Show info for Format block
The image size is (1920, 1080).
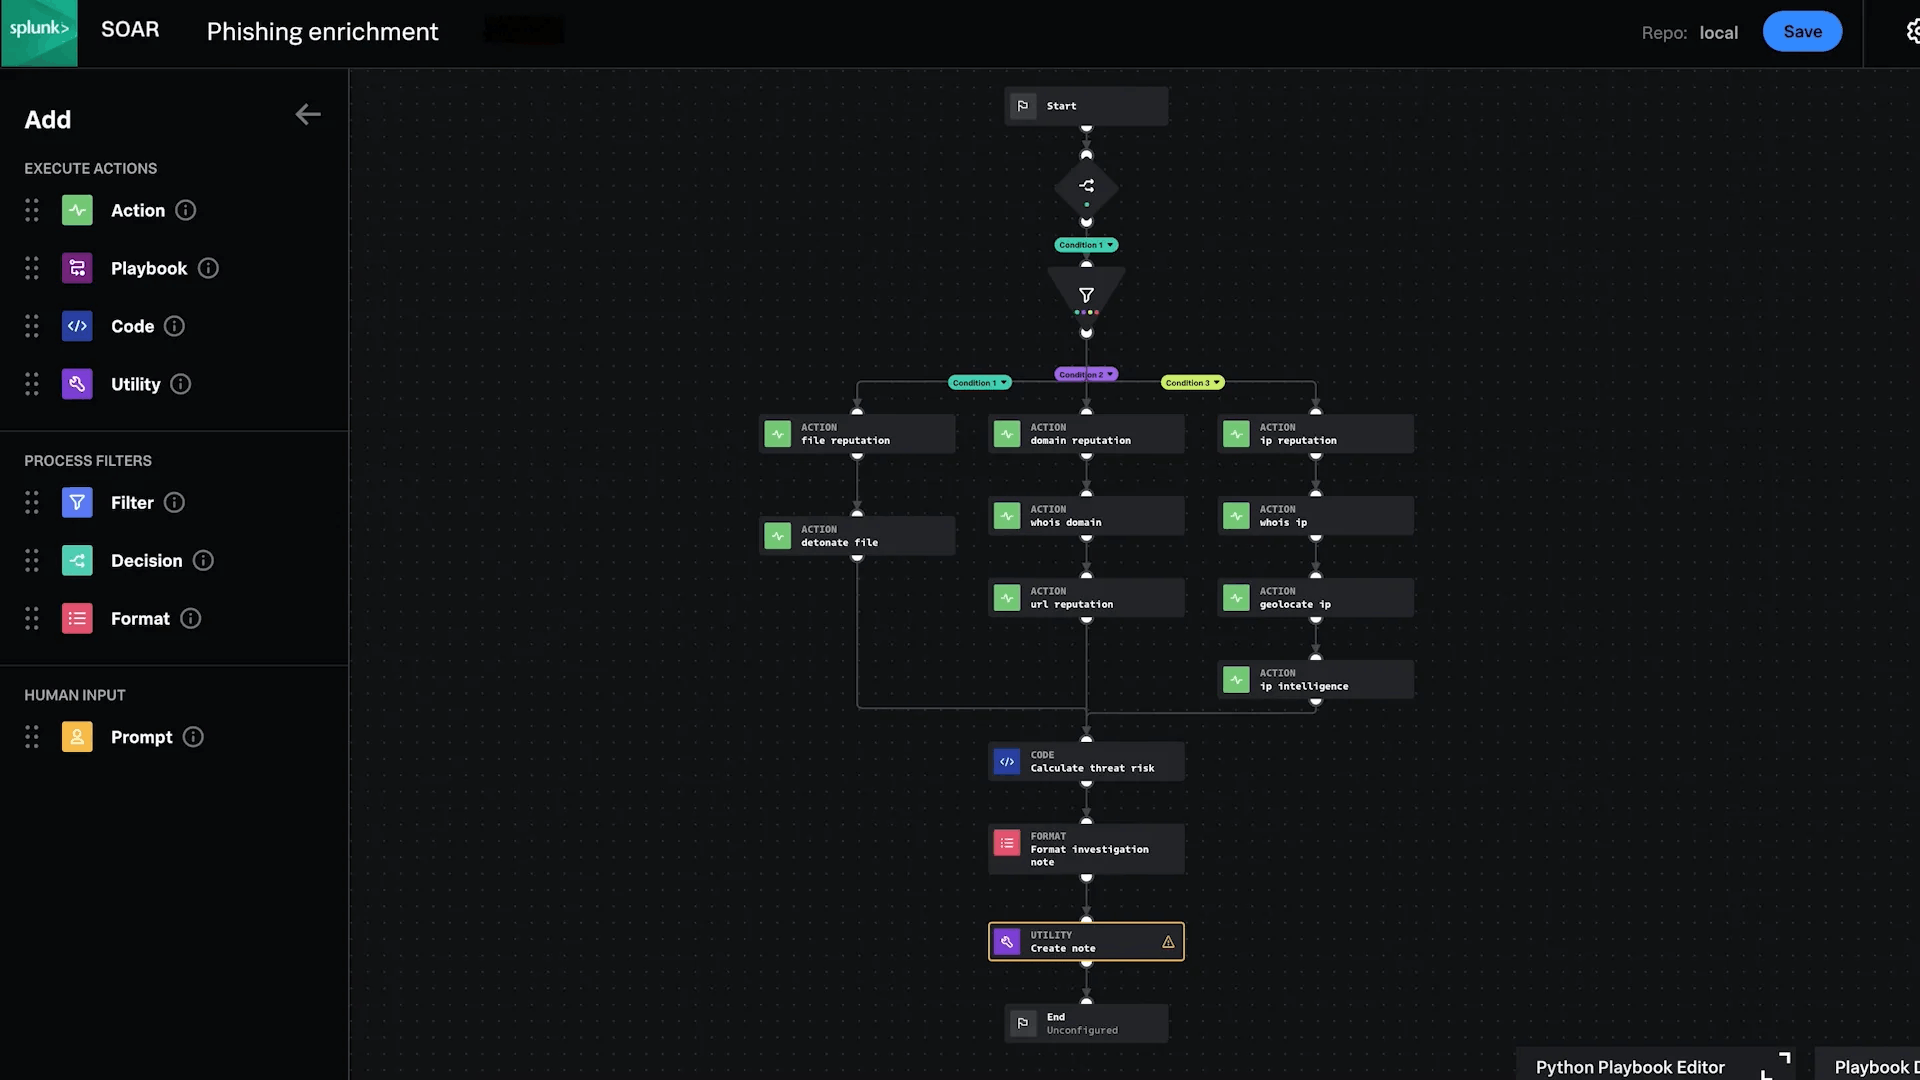coord(191,618)
